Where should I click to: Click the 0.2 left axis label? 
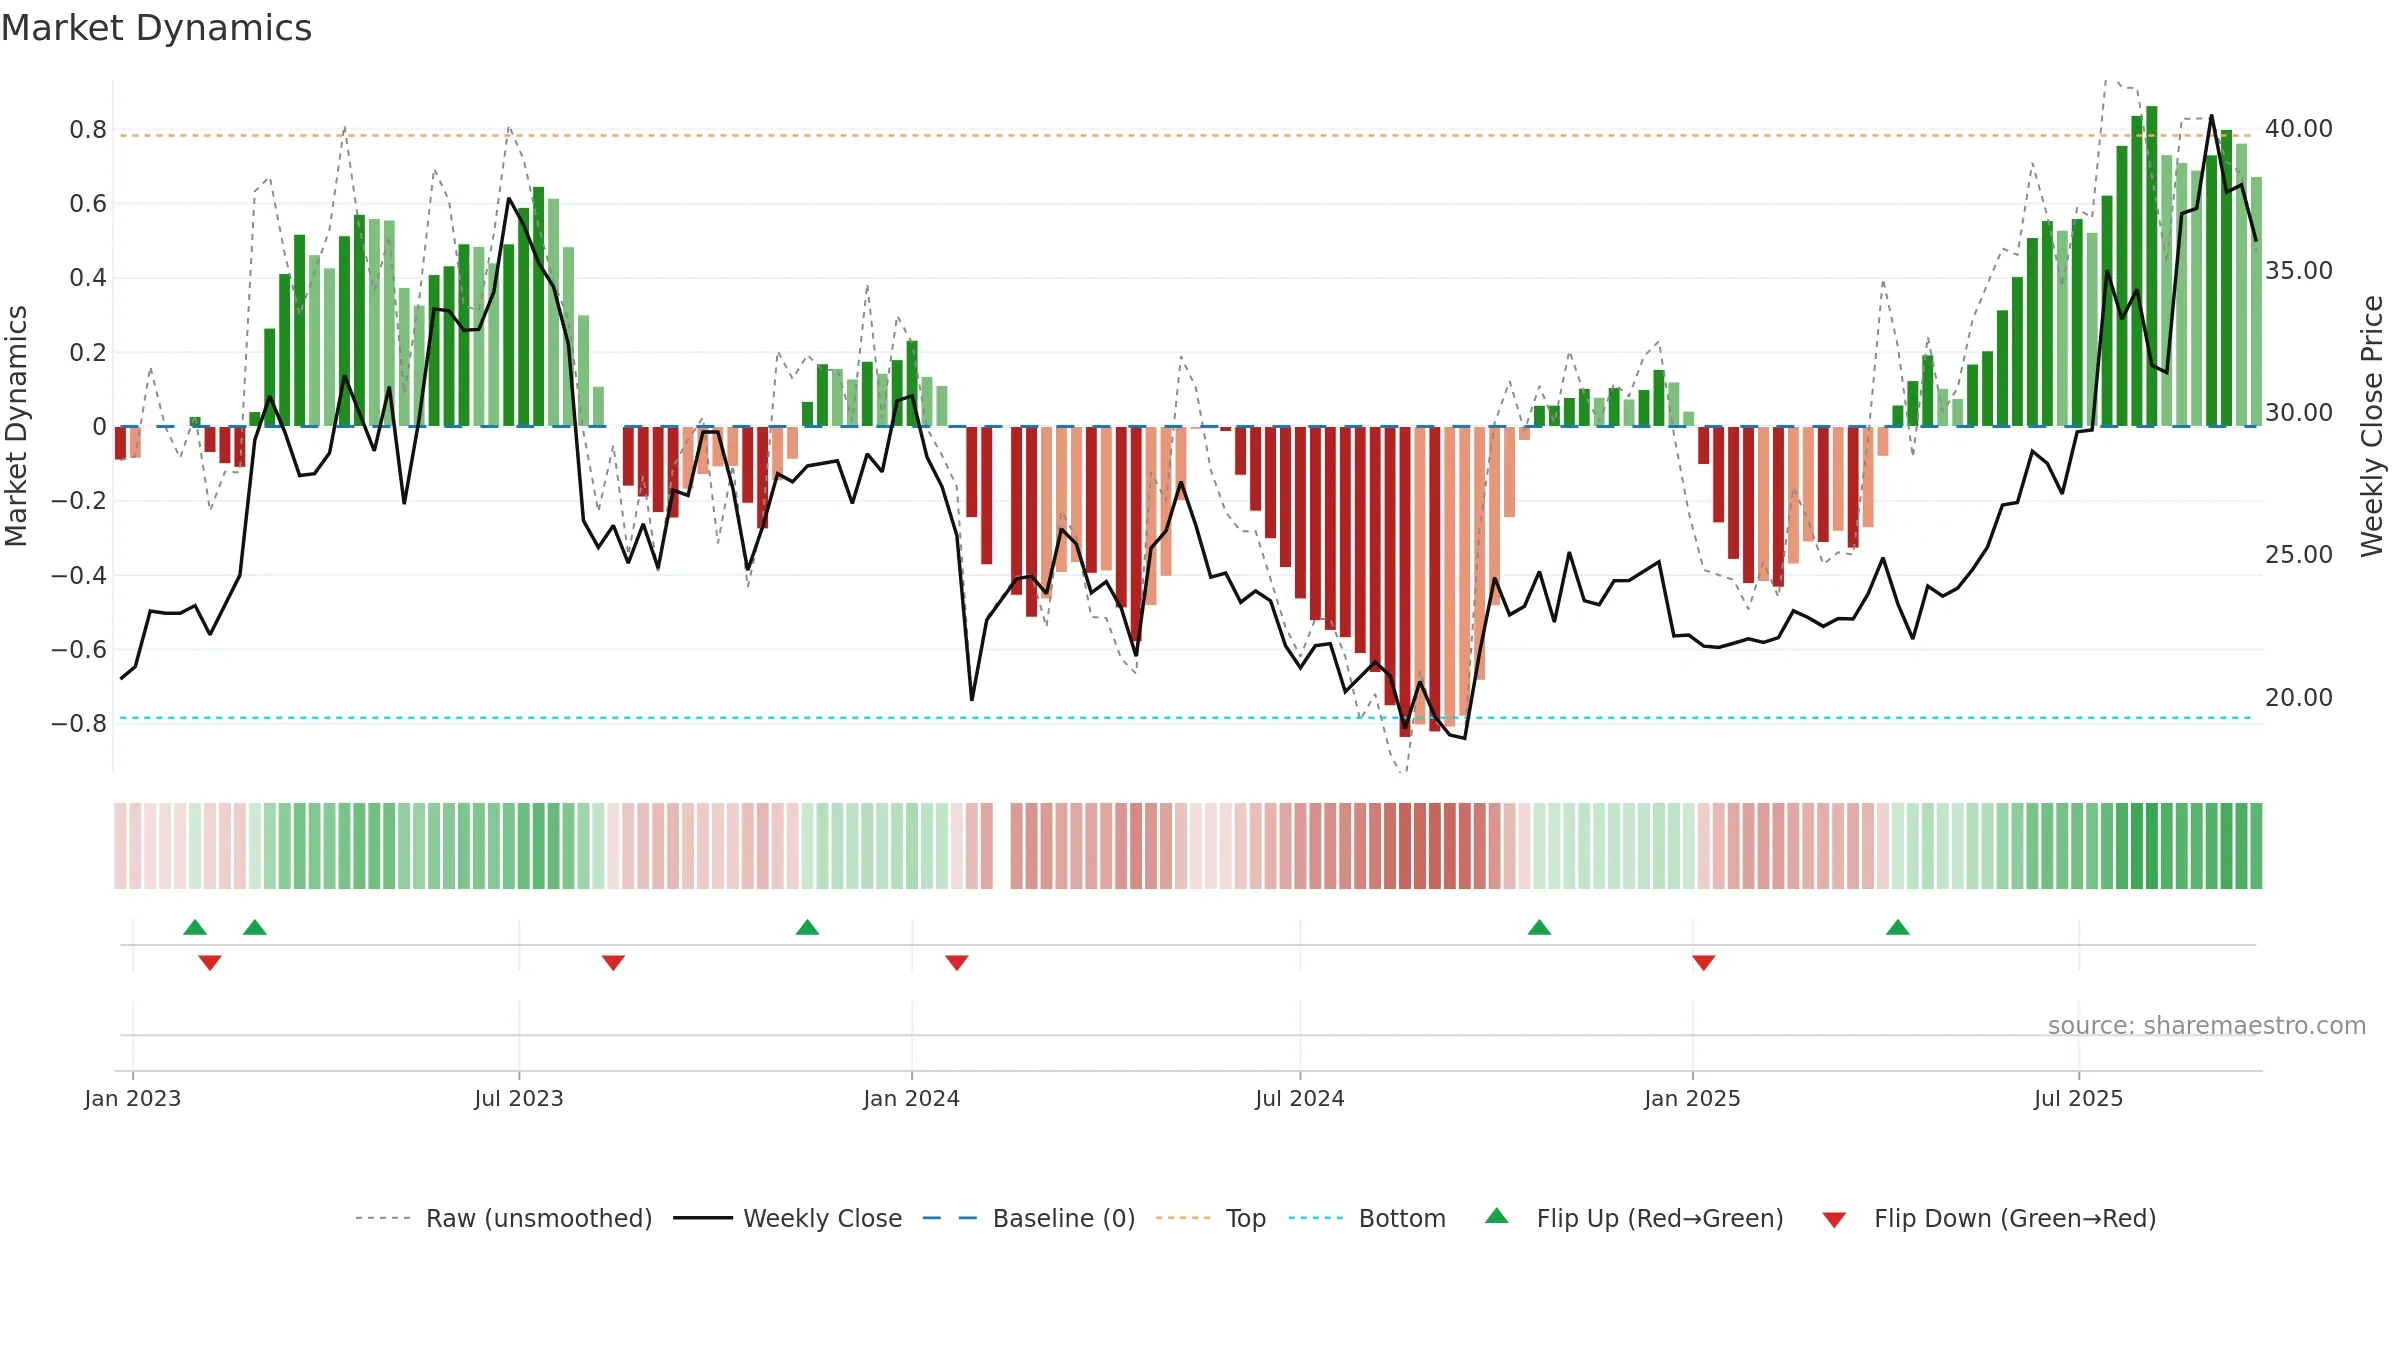tap(88, 353)
